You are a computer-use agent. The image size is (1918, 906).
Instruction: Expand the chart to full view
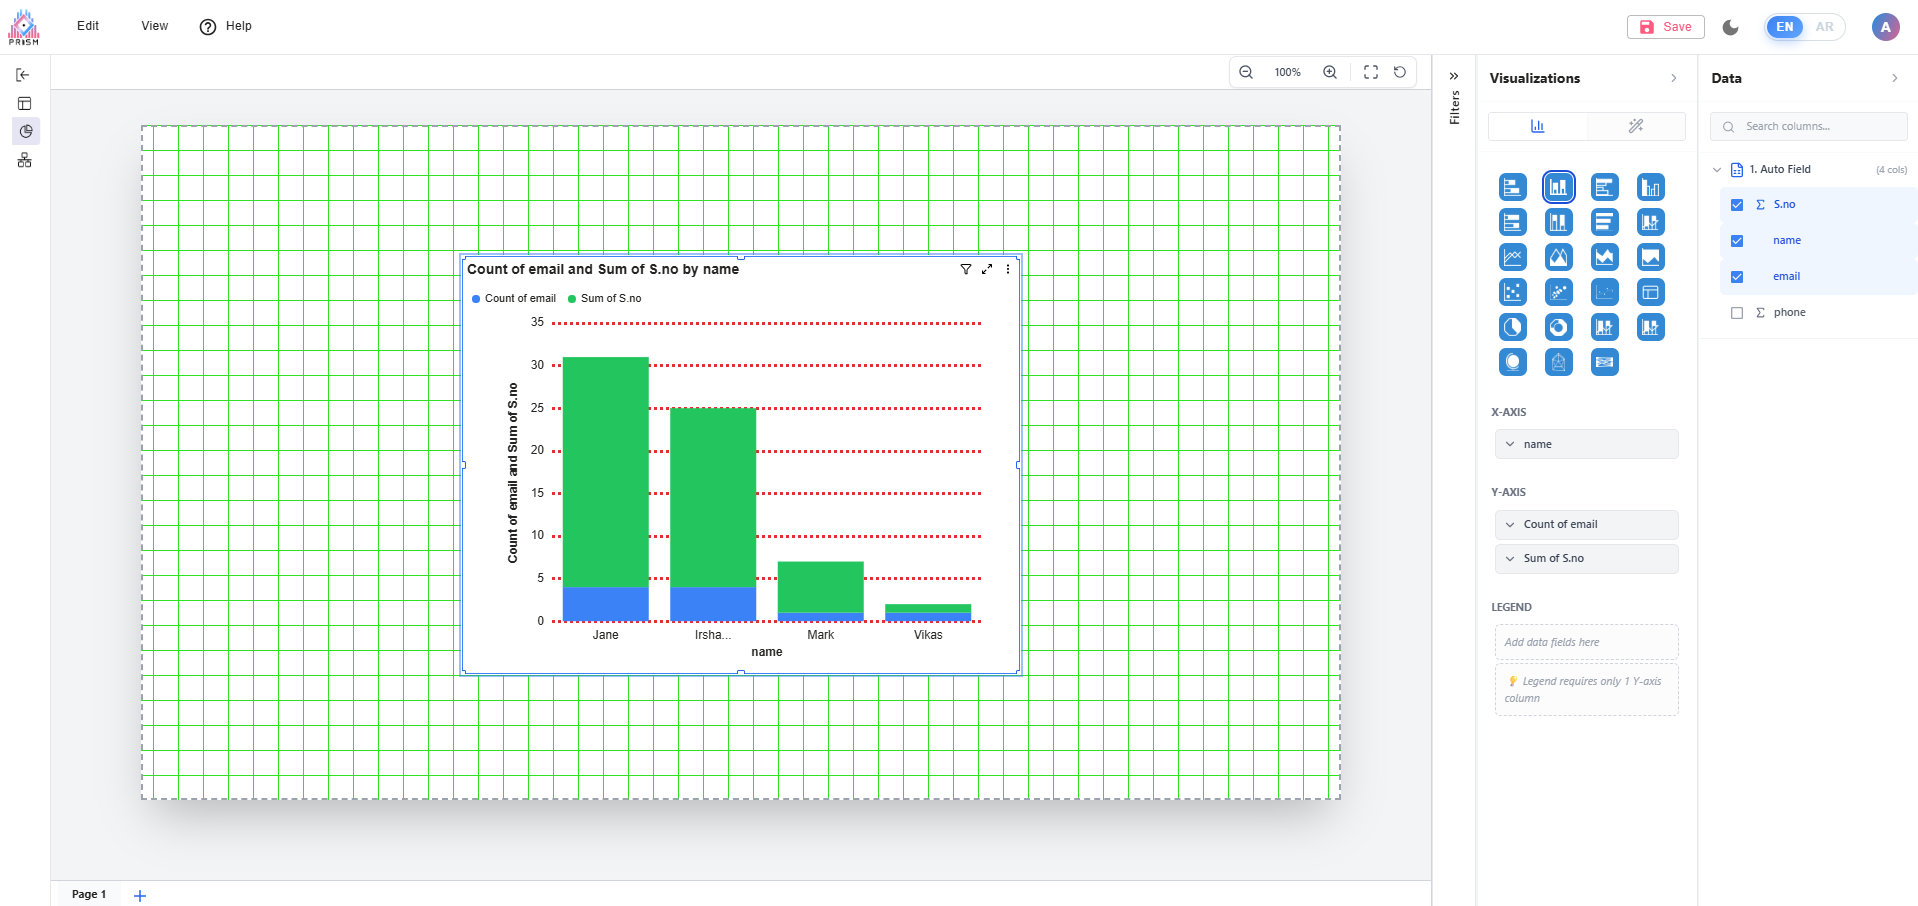pos(987,269)
